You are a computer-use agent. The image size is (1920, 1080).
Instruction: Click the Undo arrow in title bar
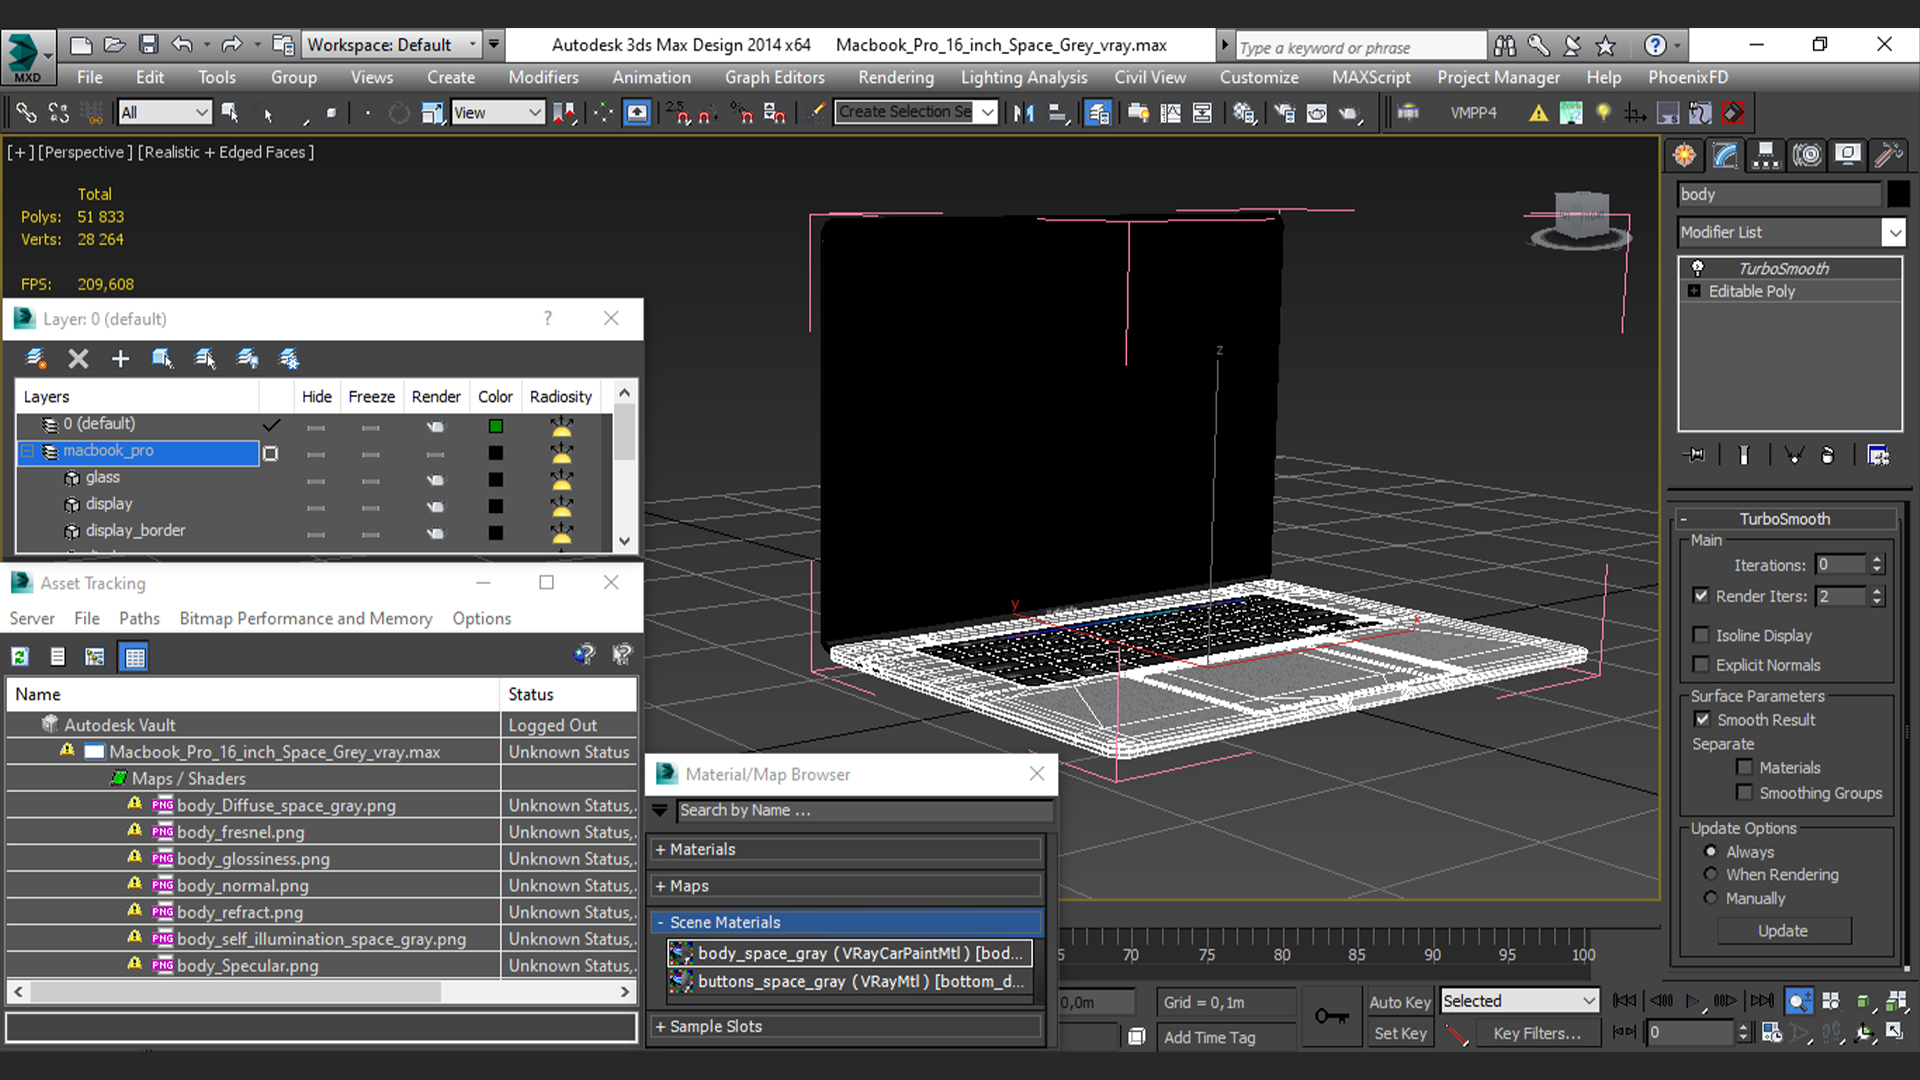[181, 45]
